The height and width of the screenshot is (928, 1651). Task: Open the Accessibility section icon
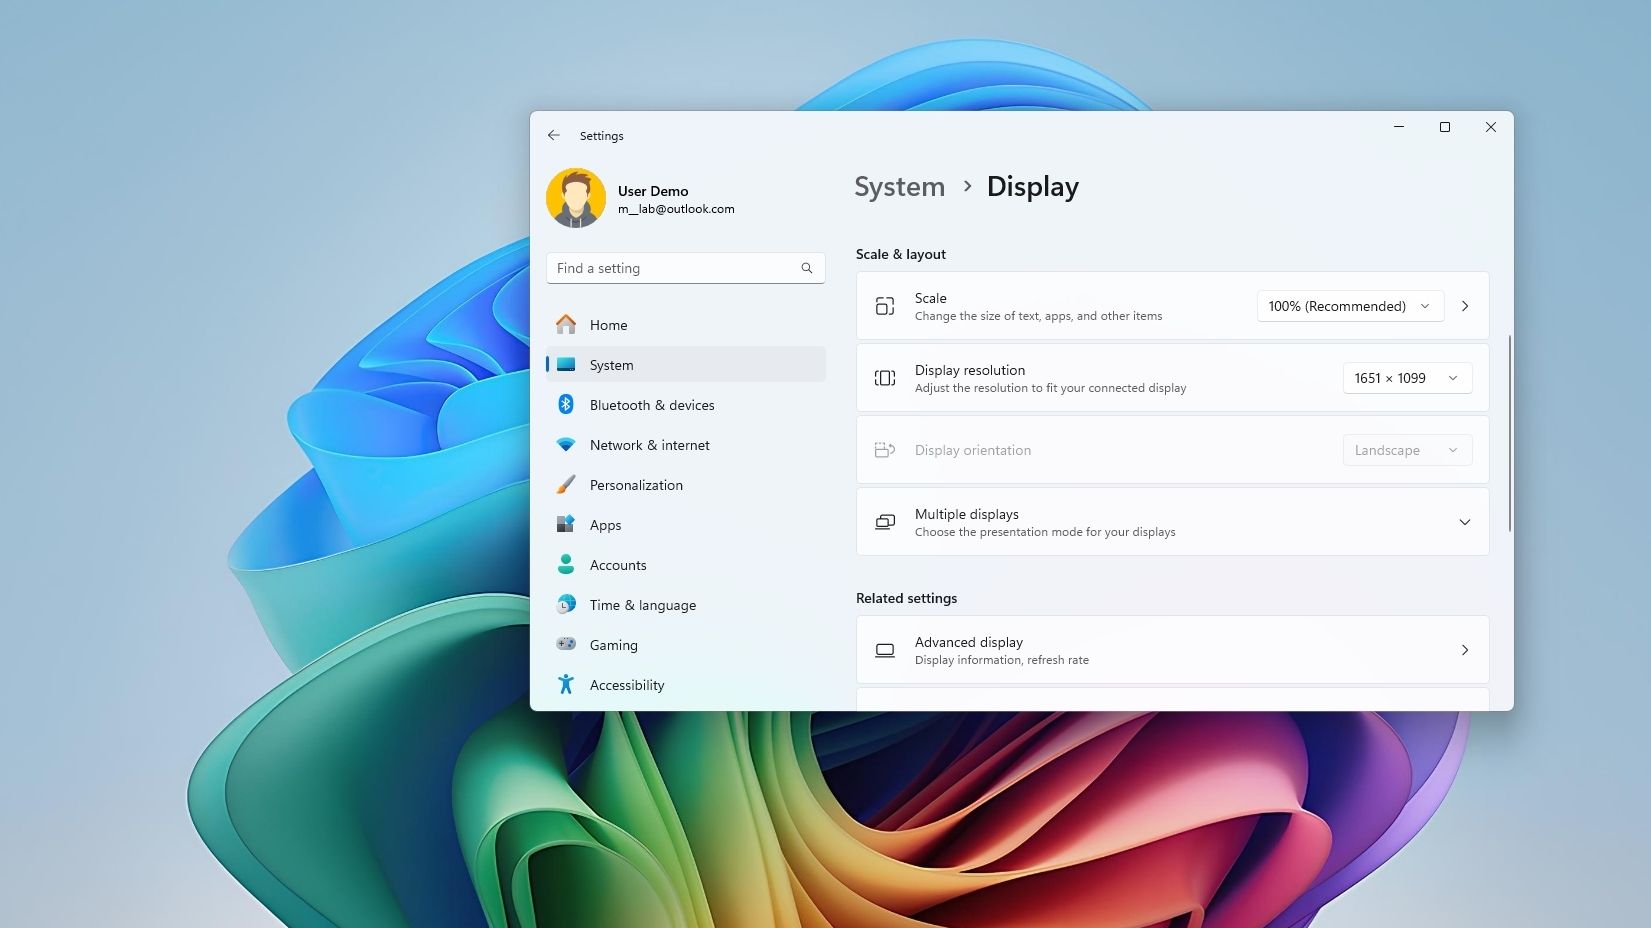click(566, 684)
